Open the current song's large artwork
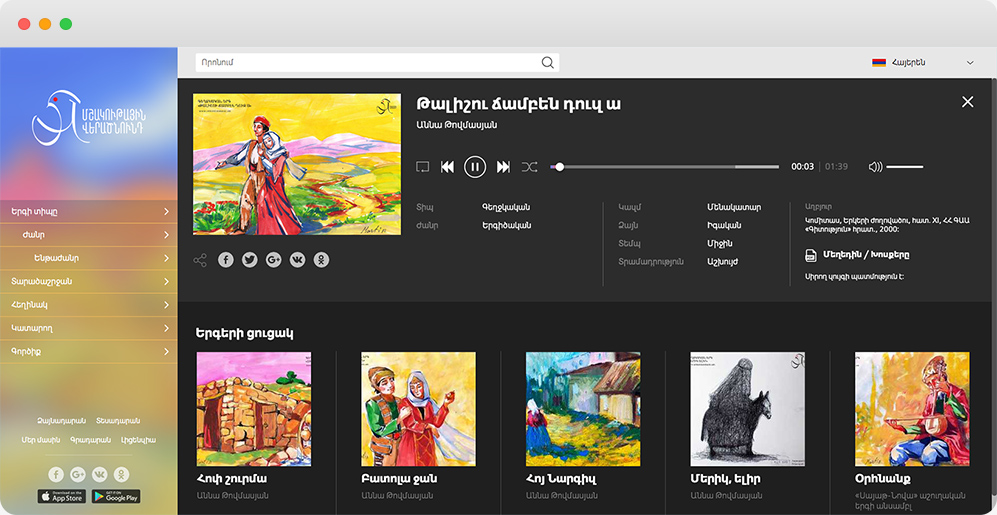Viewport: 997px width, 515px height. coord(297,164)
